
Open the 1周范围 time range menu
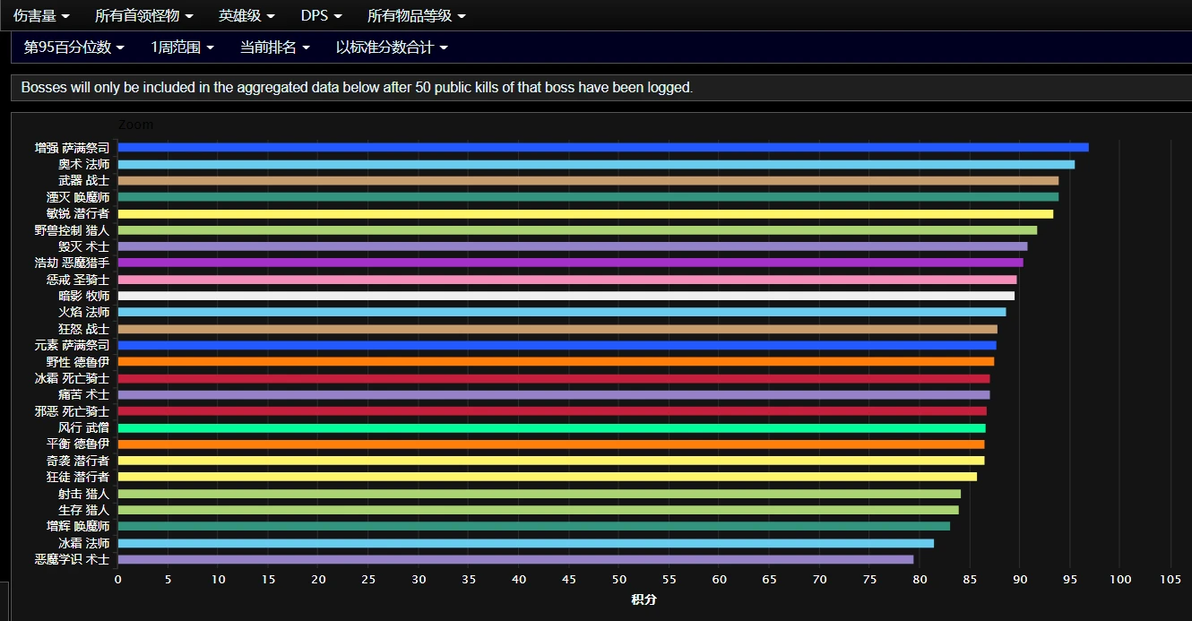point(182,47)
